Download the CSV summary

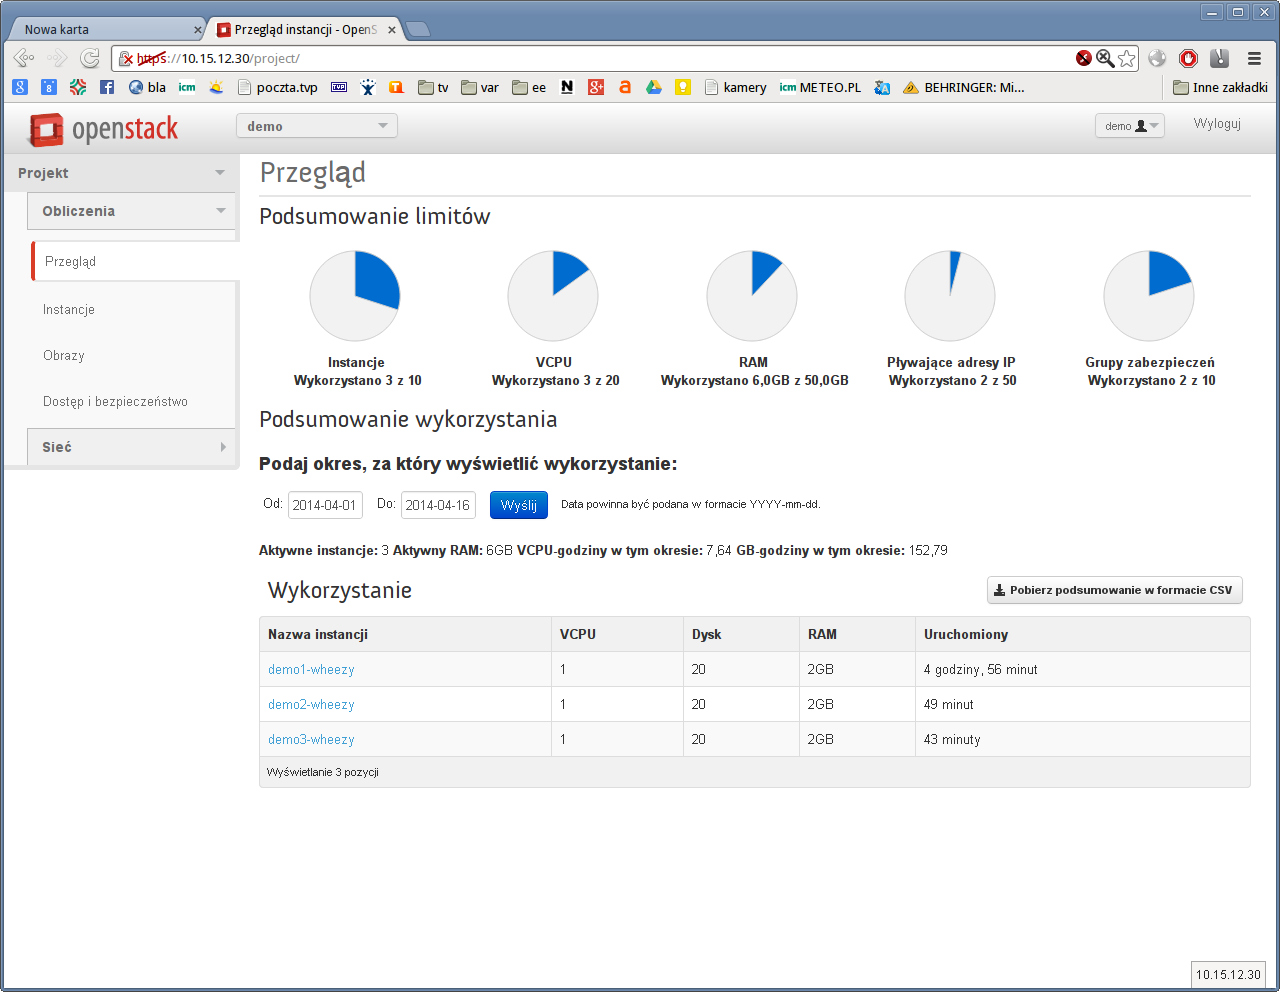pos(1114,590)
